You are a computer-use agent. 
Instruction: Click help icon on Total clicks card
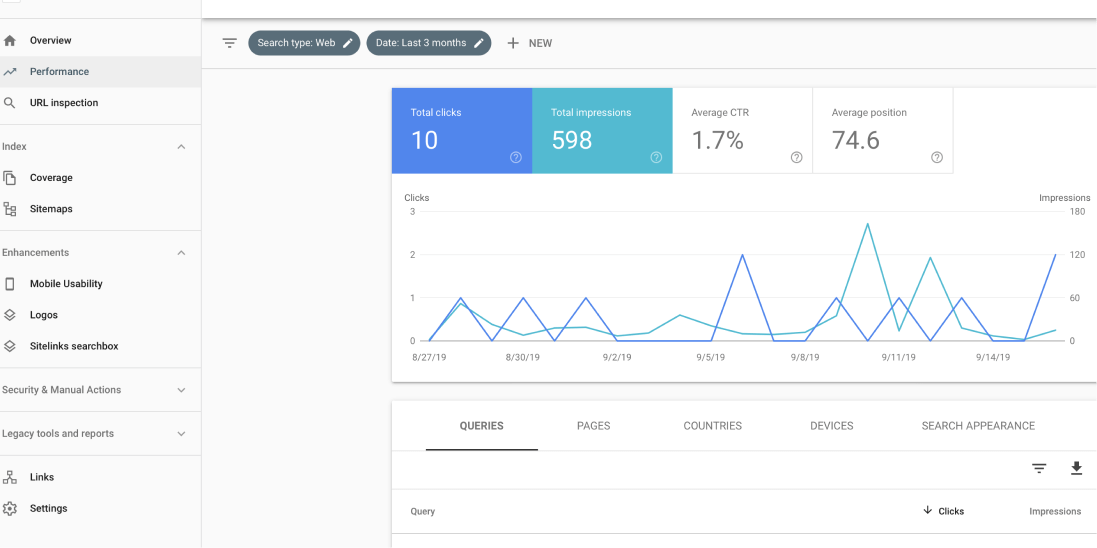click(516, 157)
